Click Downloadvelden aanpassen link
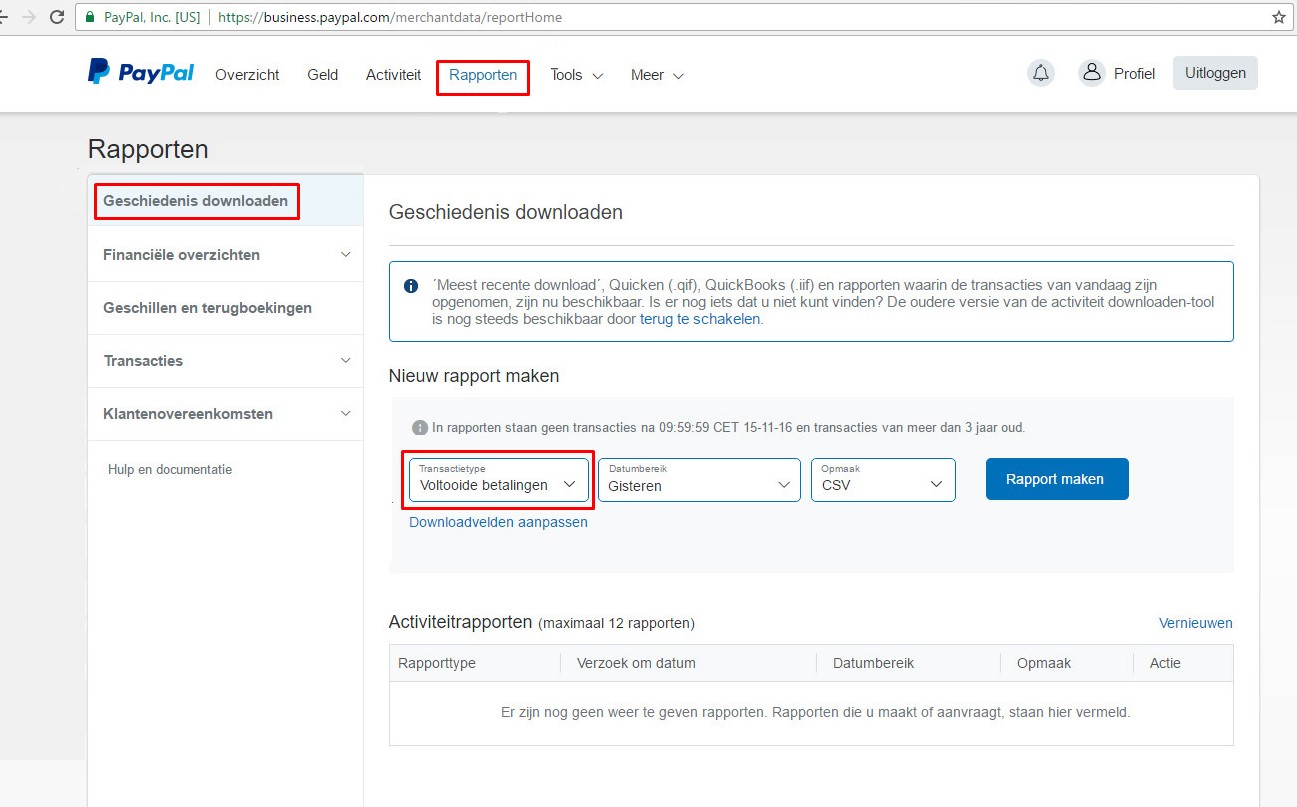 click(498, 522)
